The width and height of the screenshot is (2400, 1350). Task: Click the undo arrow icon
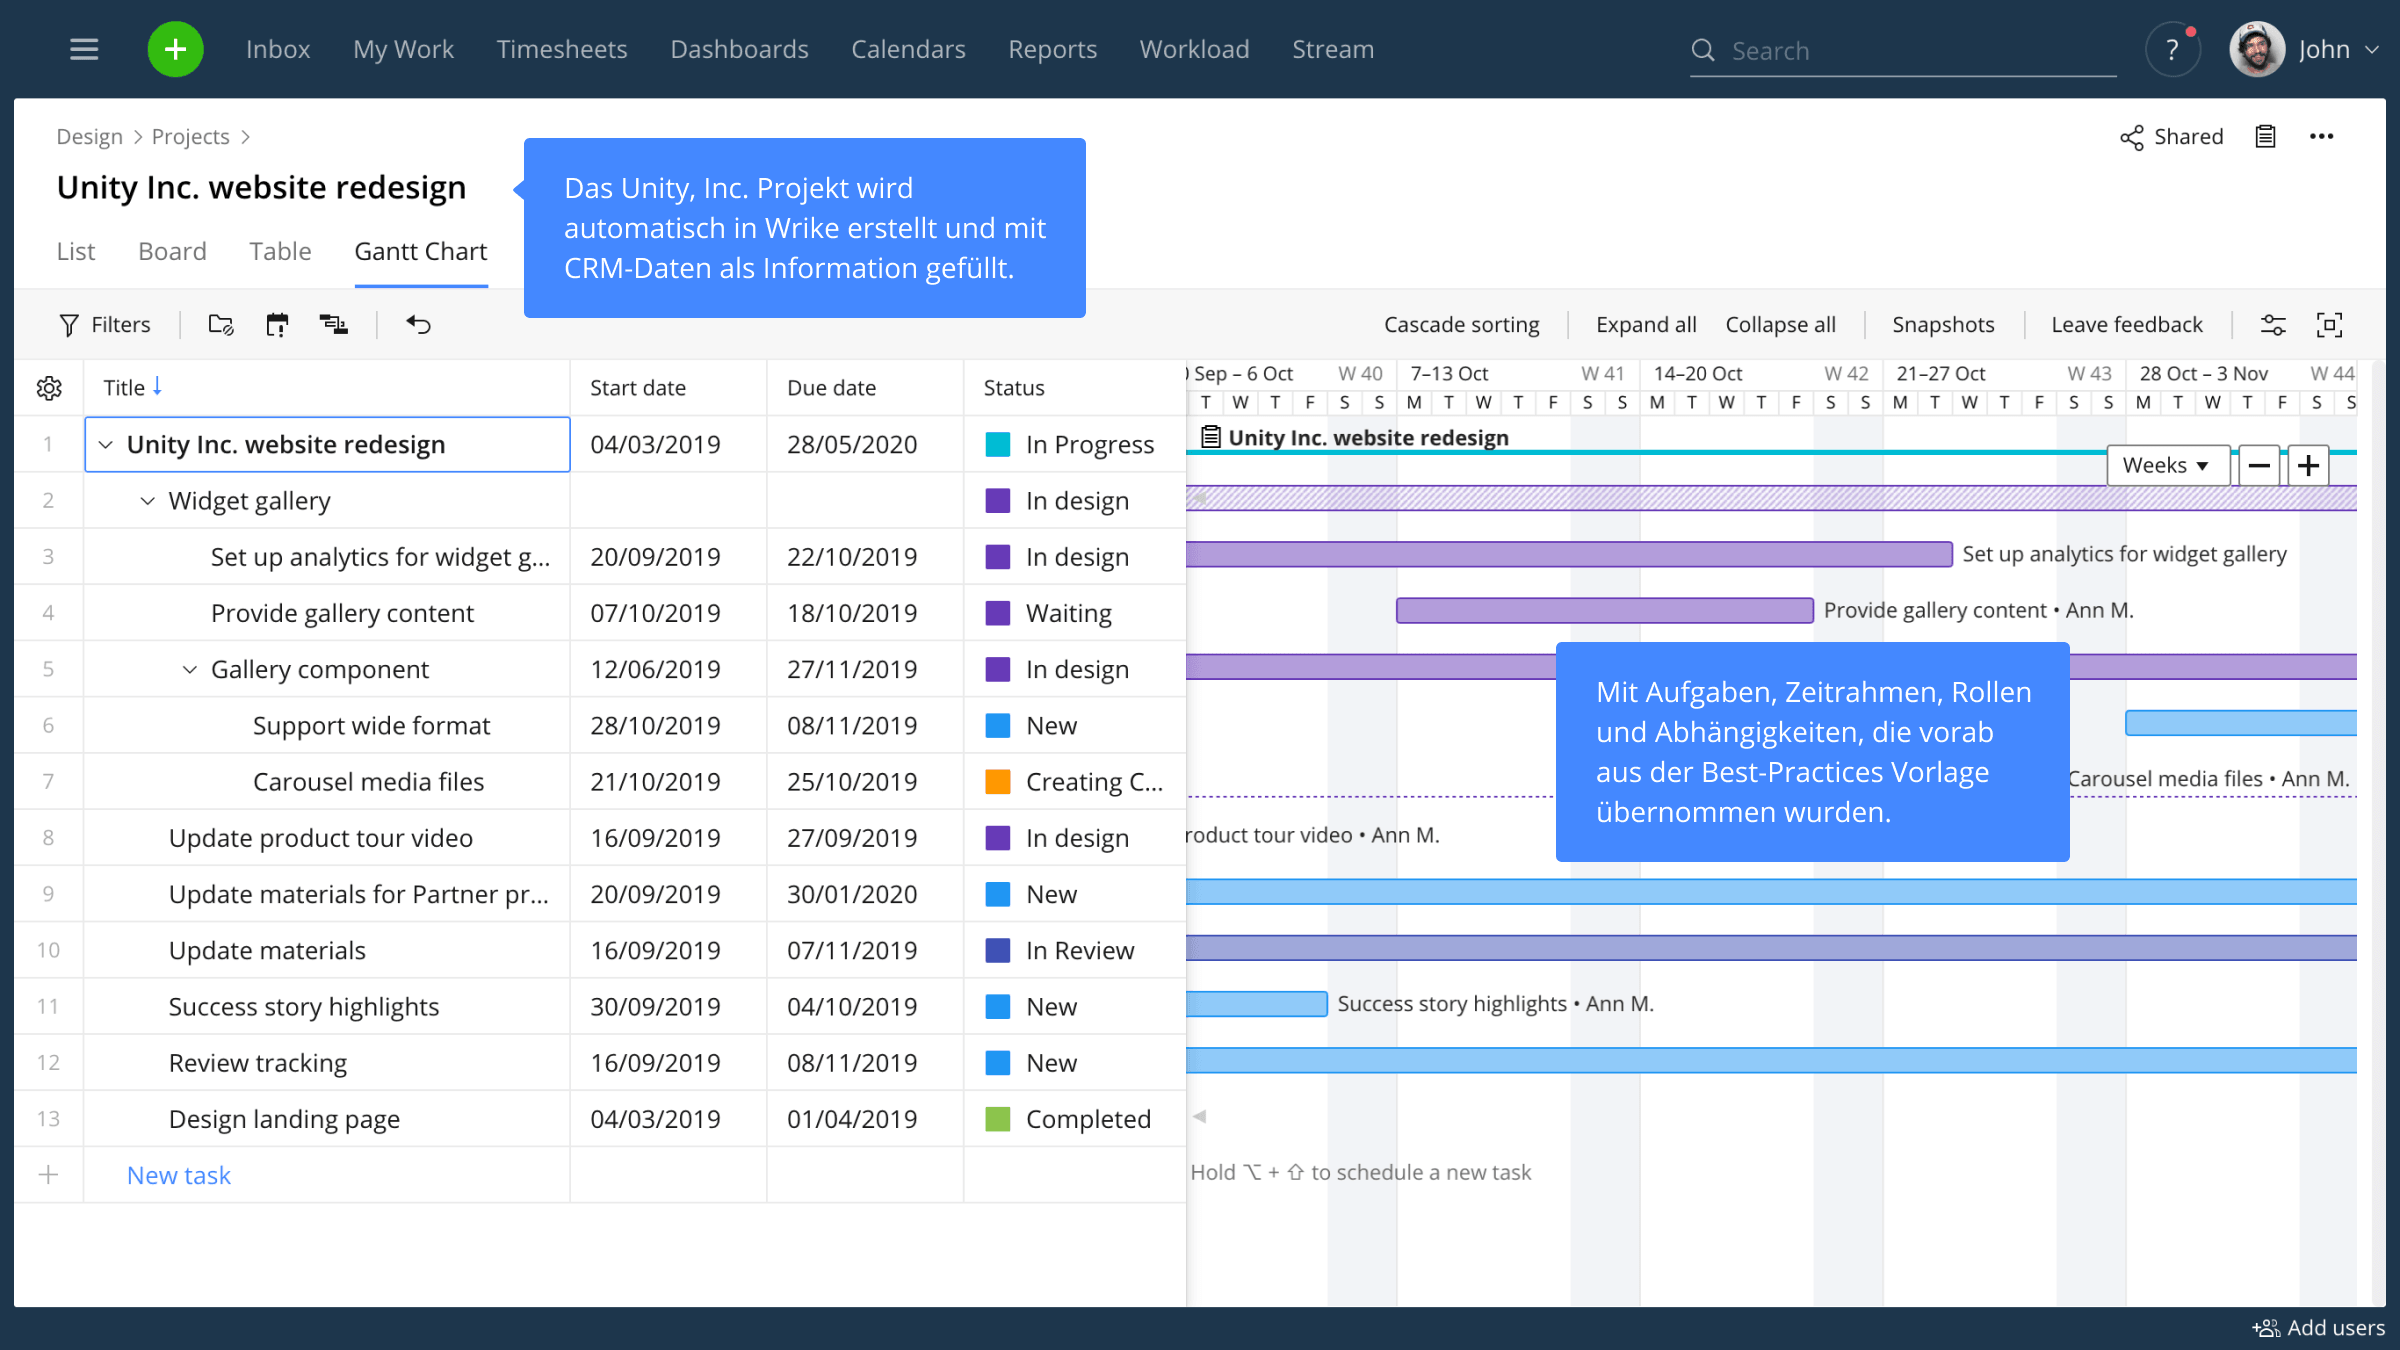click(418, 324)
